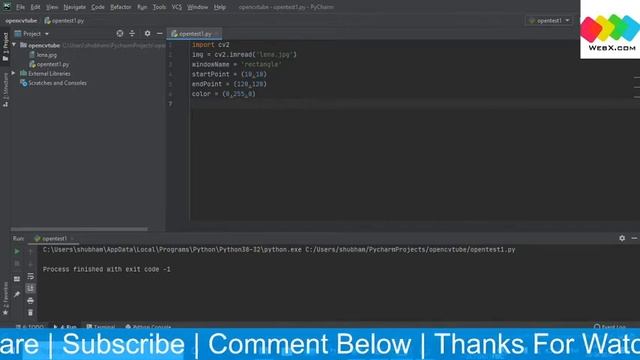Open the Python Console tool window button
The height and width of the screenshot is (360, 640).
click(148, 326)
